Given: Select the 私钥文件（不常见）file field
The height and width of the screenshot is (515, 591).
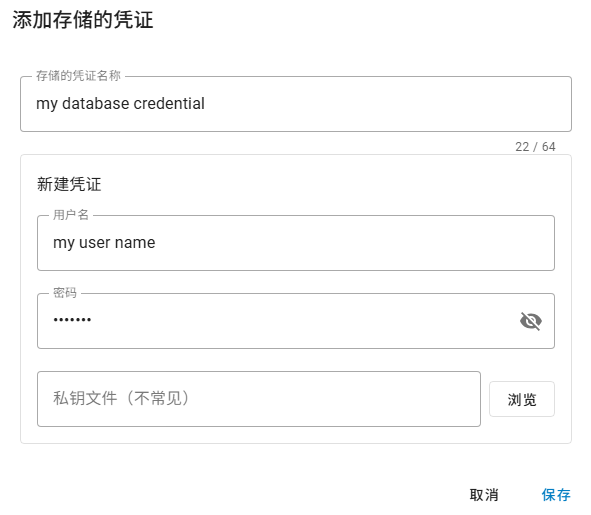Looking at the screenshot, I should point(259,399).
